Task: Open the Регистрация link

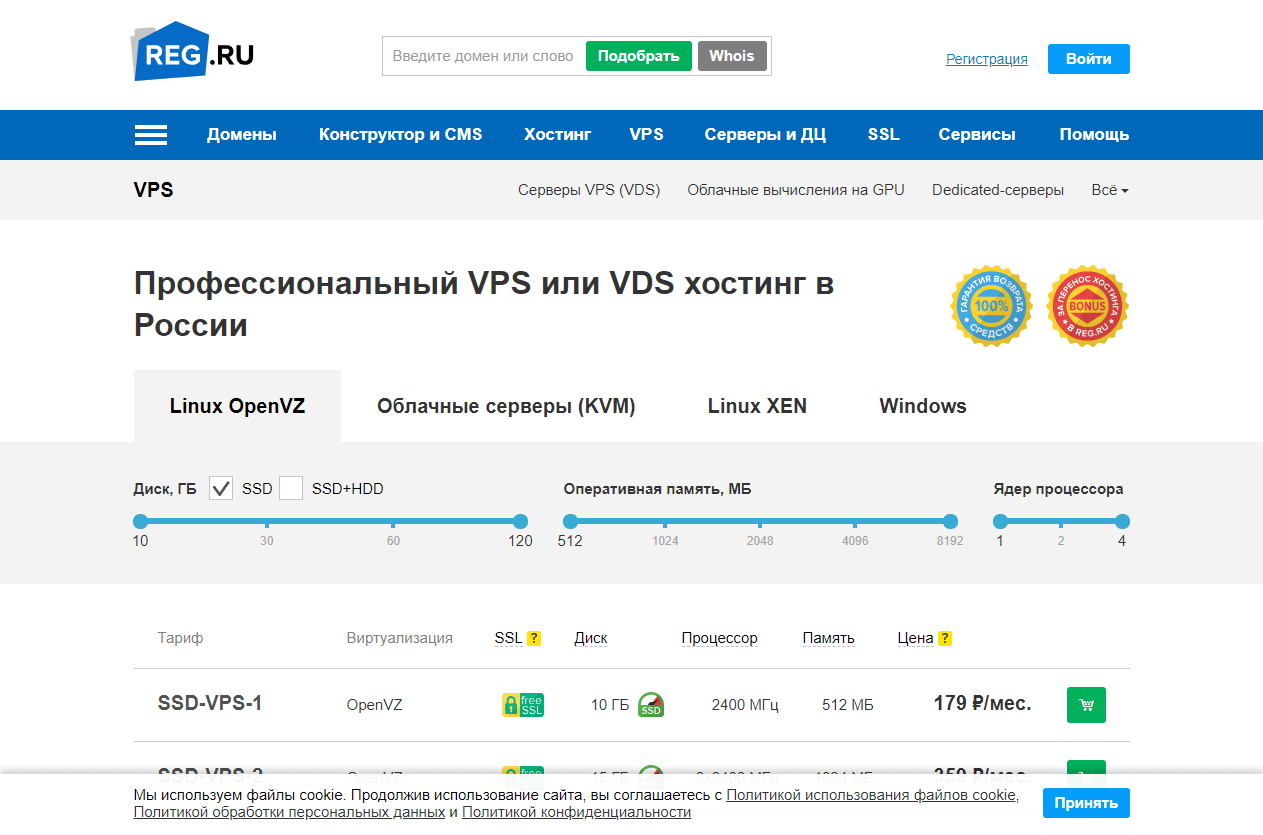Action: coord(986,59)
